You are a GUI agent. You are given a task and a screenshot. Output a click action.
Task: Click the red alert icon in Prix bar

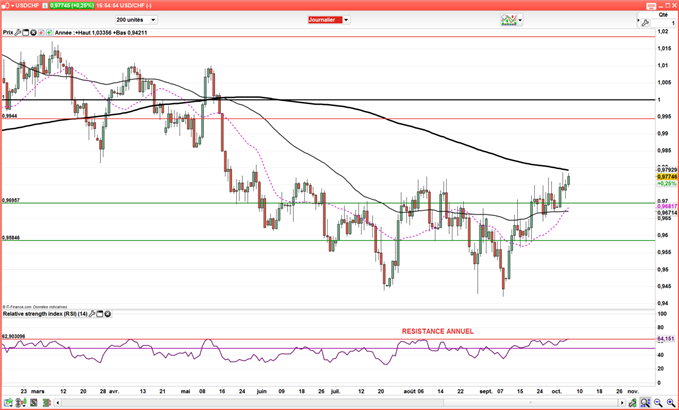(x=41, y=32)
